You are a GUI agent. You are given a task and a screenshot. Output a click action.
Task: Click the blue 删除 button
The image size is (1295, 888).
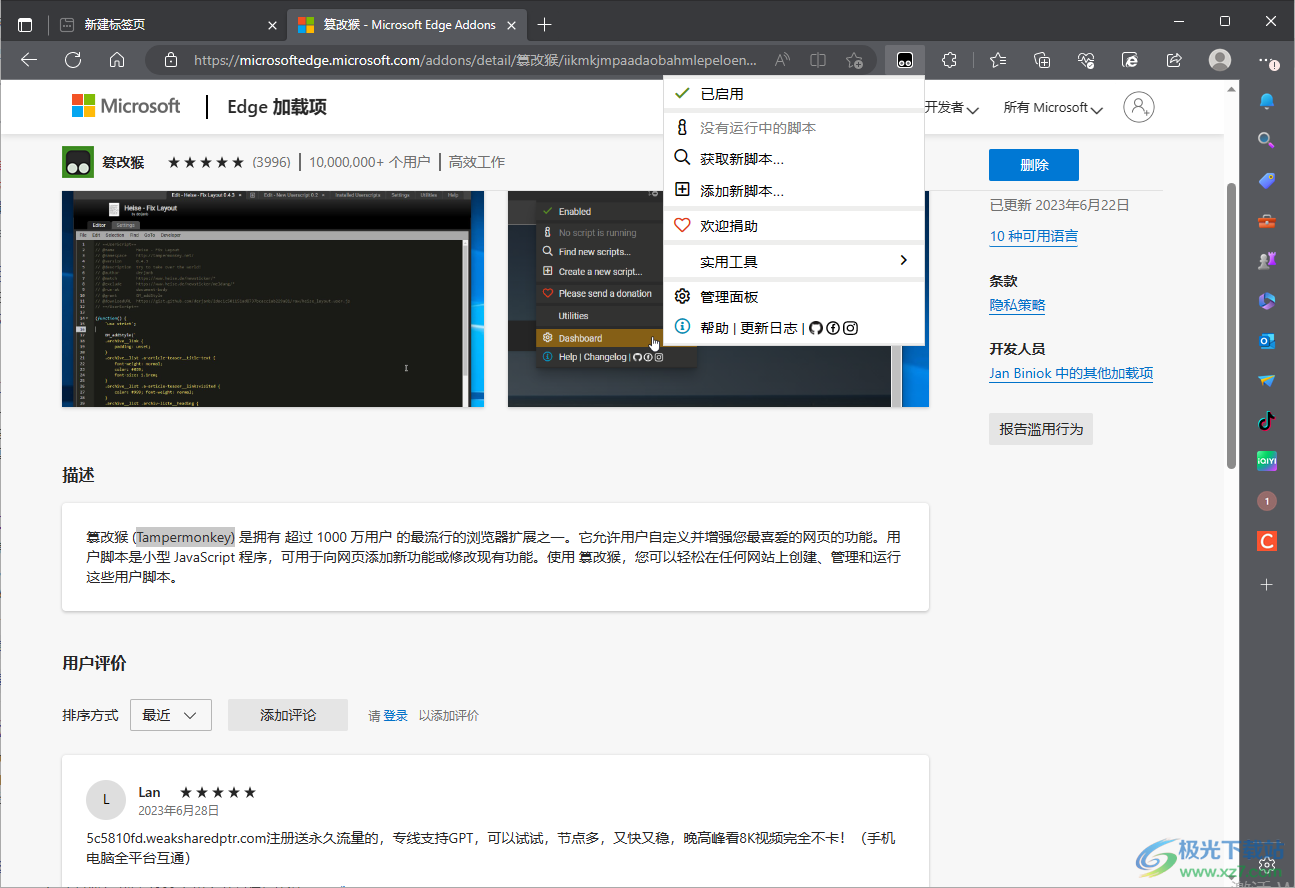[1034, 165]
